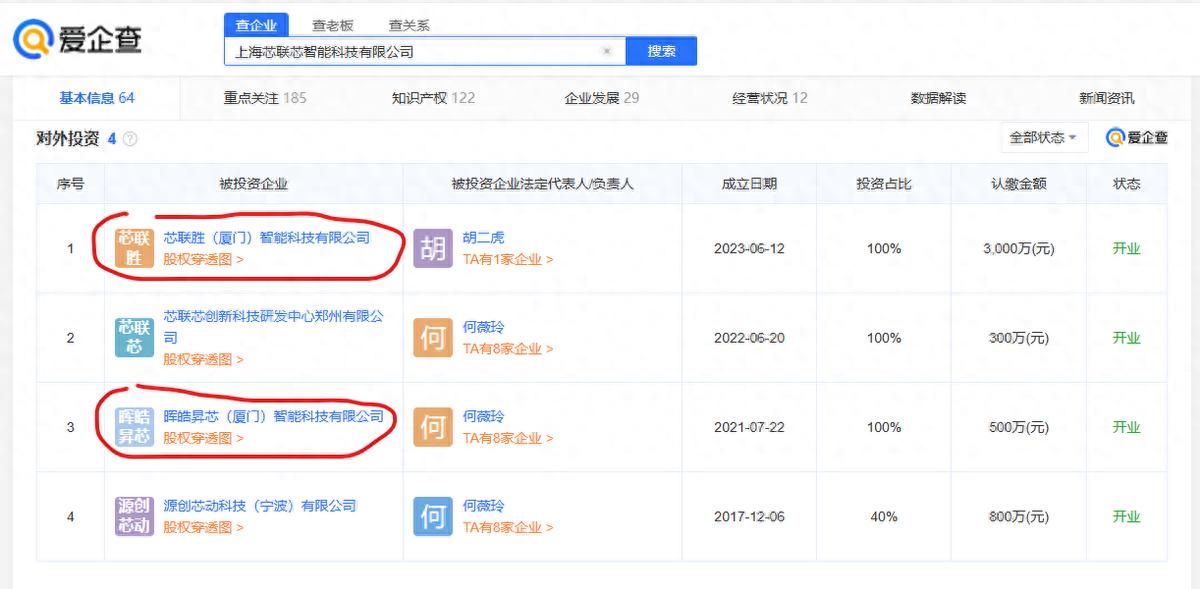
Task: Click the 爱企查 logo in top left corner
Action: (75, 37)
